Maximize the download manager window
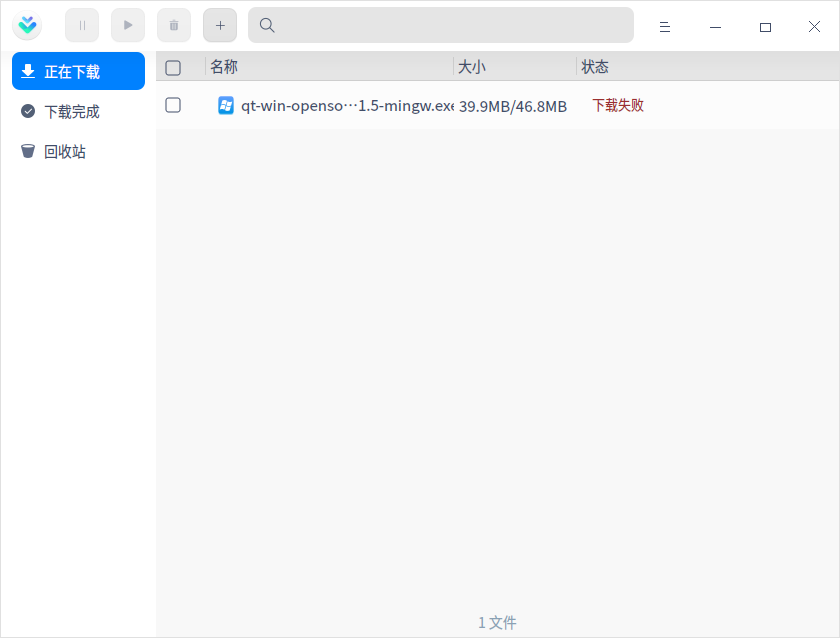 coord(766,27)
